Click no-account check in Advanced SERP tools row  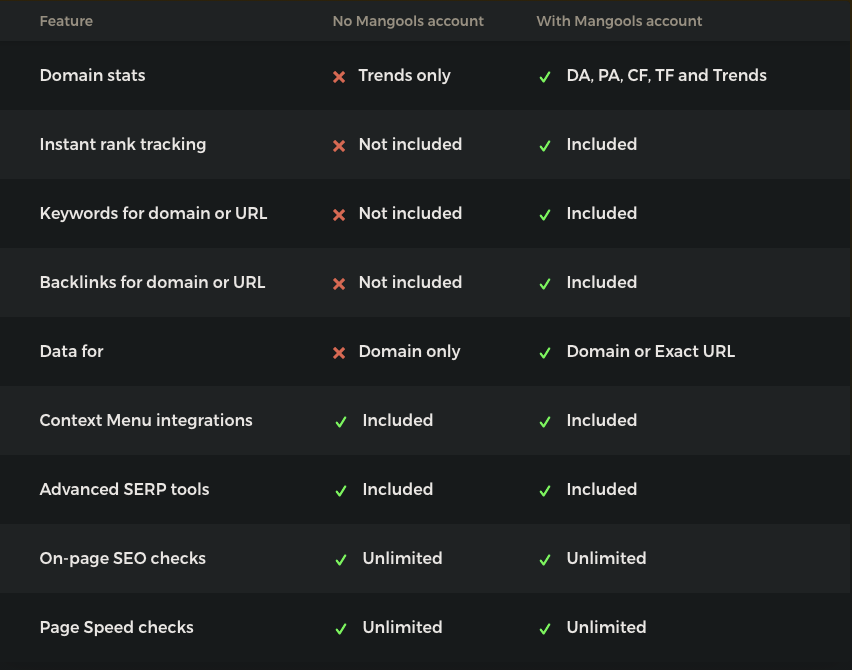click(x=341, y=491)
